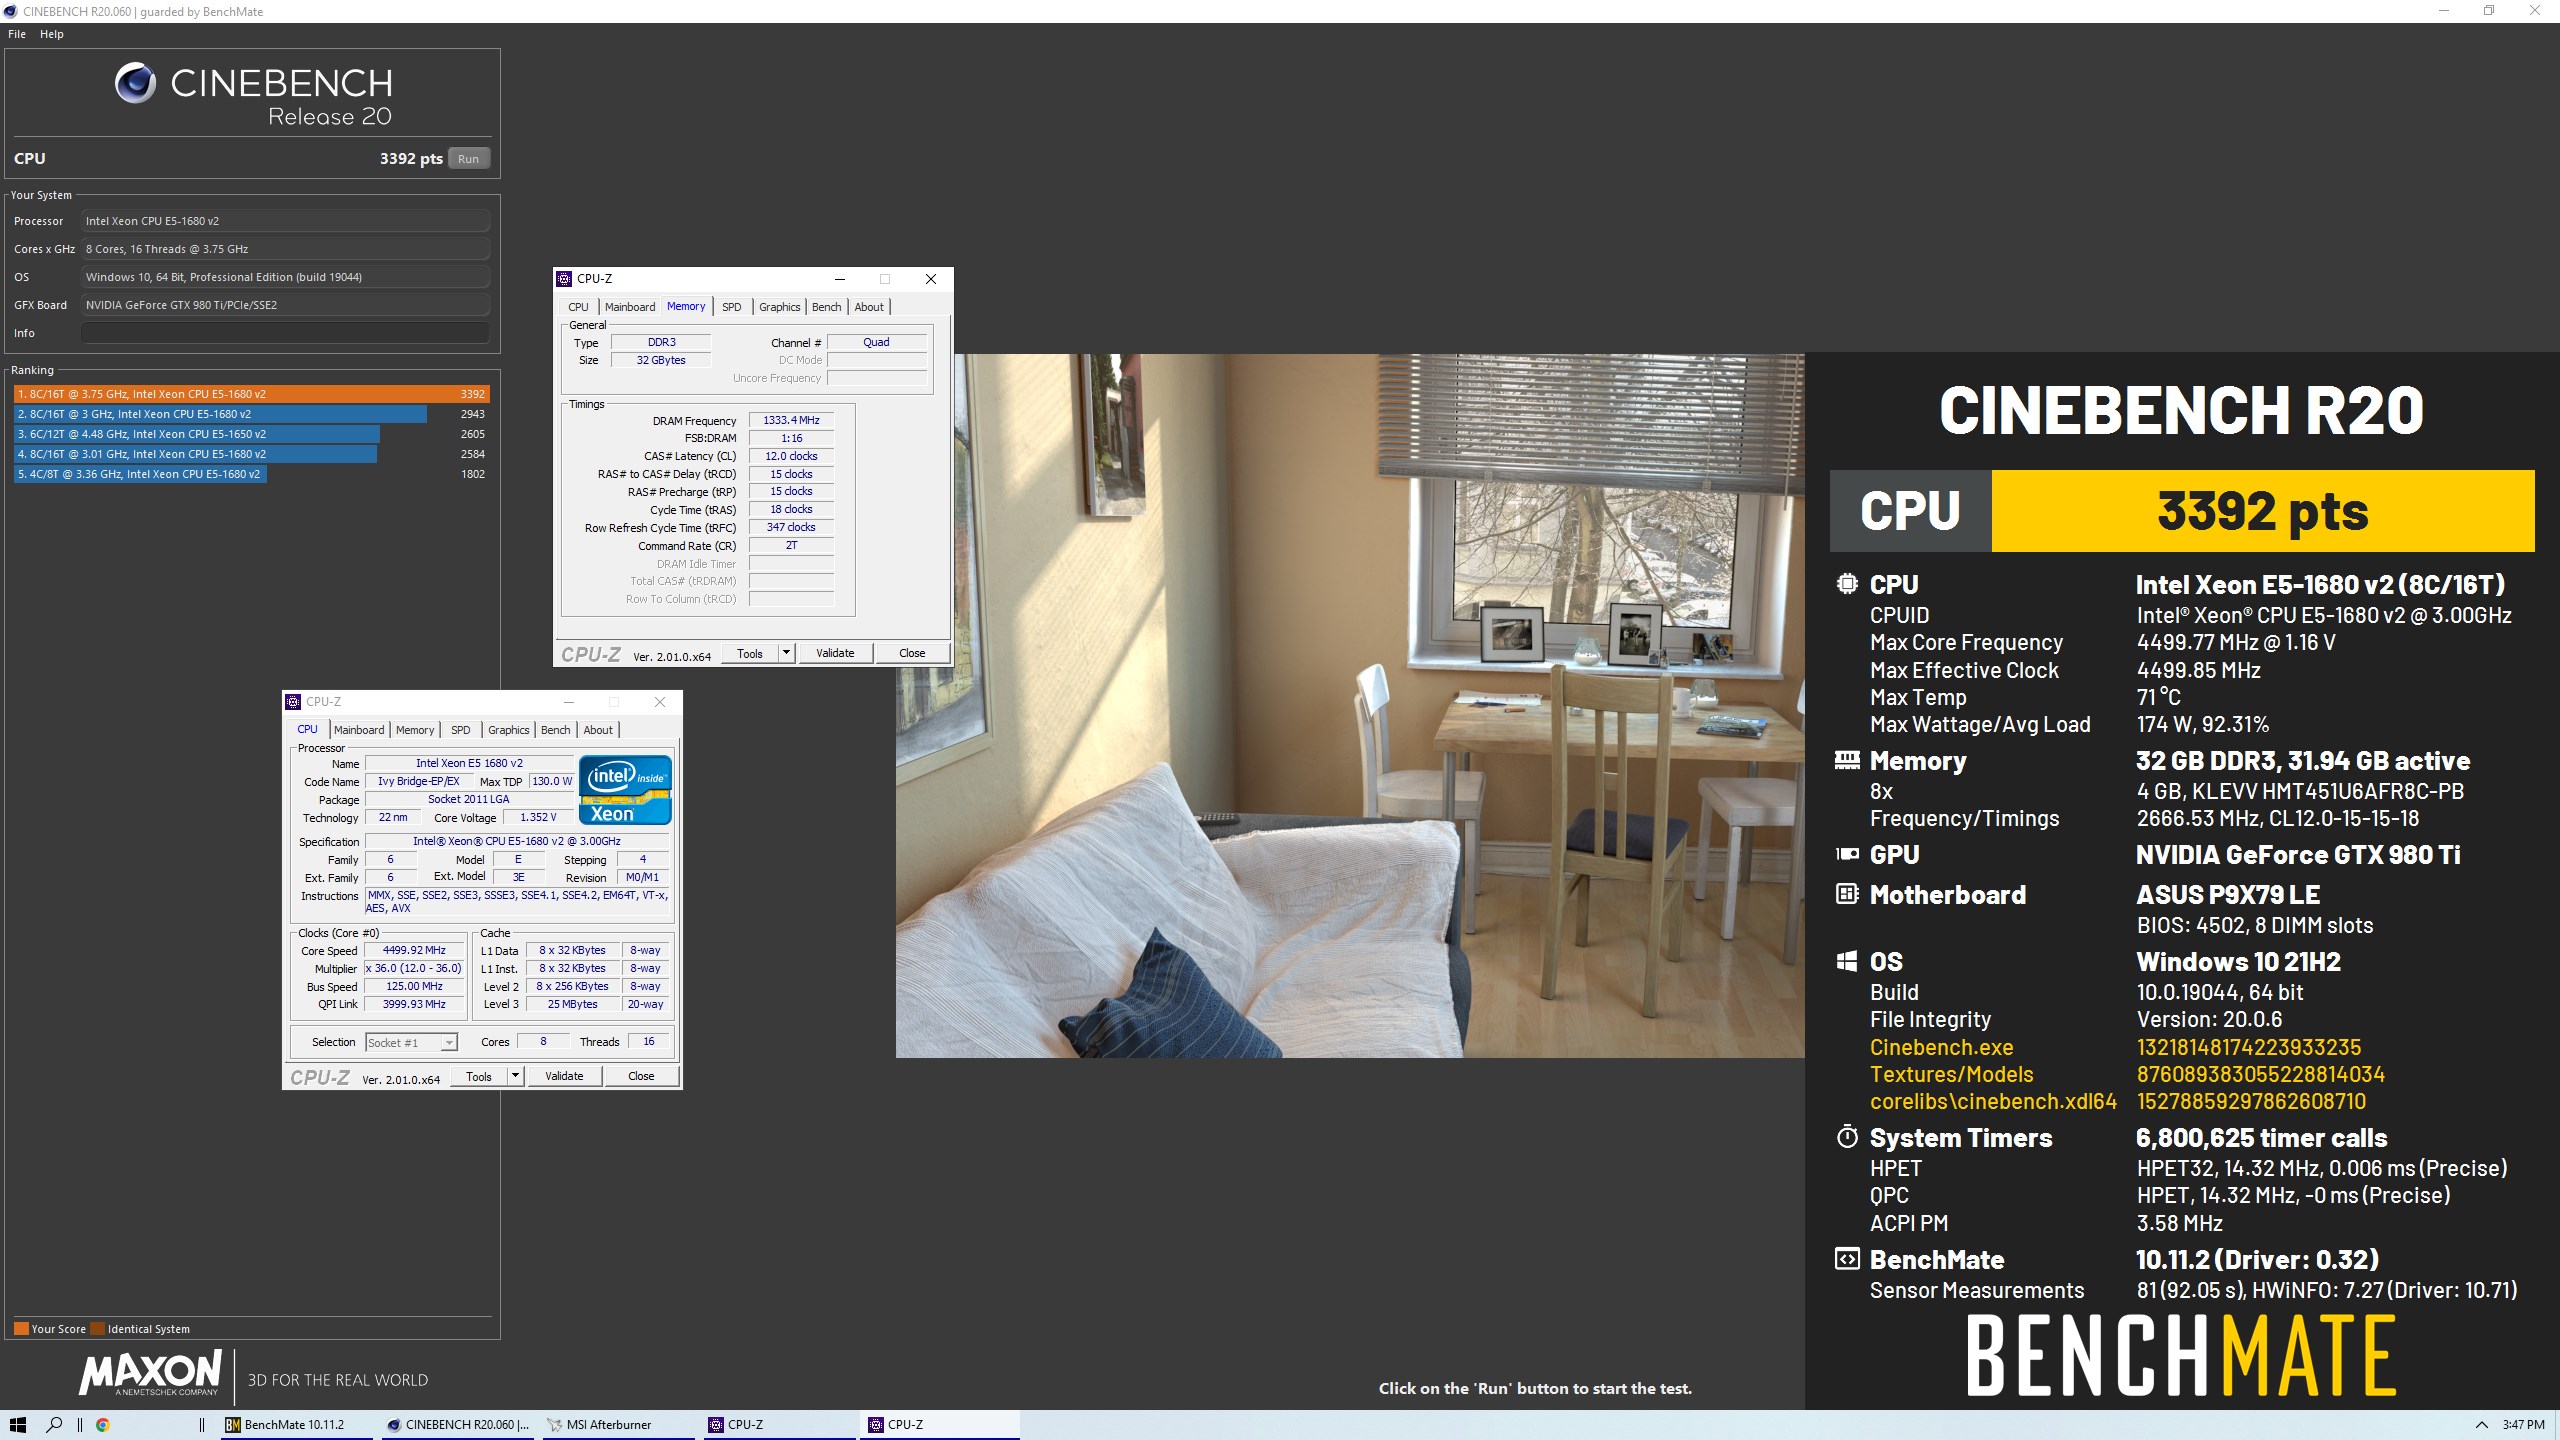Click the BenchMate CPU chip icon
2560x1440 pixels.
1847,584
